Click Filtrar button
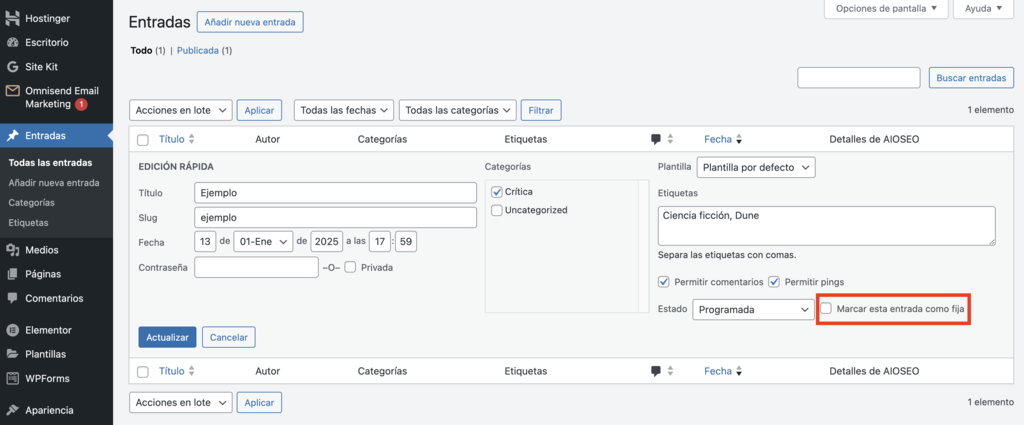Screen dimensions: 1024x425 coord(541,110)
